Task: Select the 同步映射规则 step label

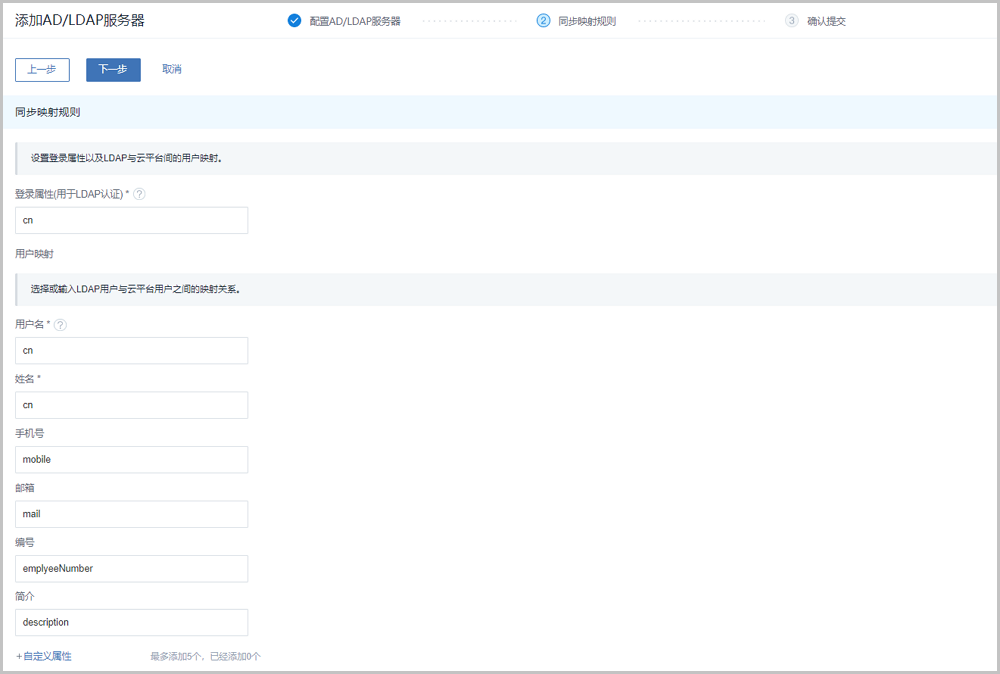Action: [x=587, y=21]
